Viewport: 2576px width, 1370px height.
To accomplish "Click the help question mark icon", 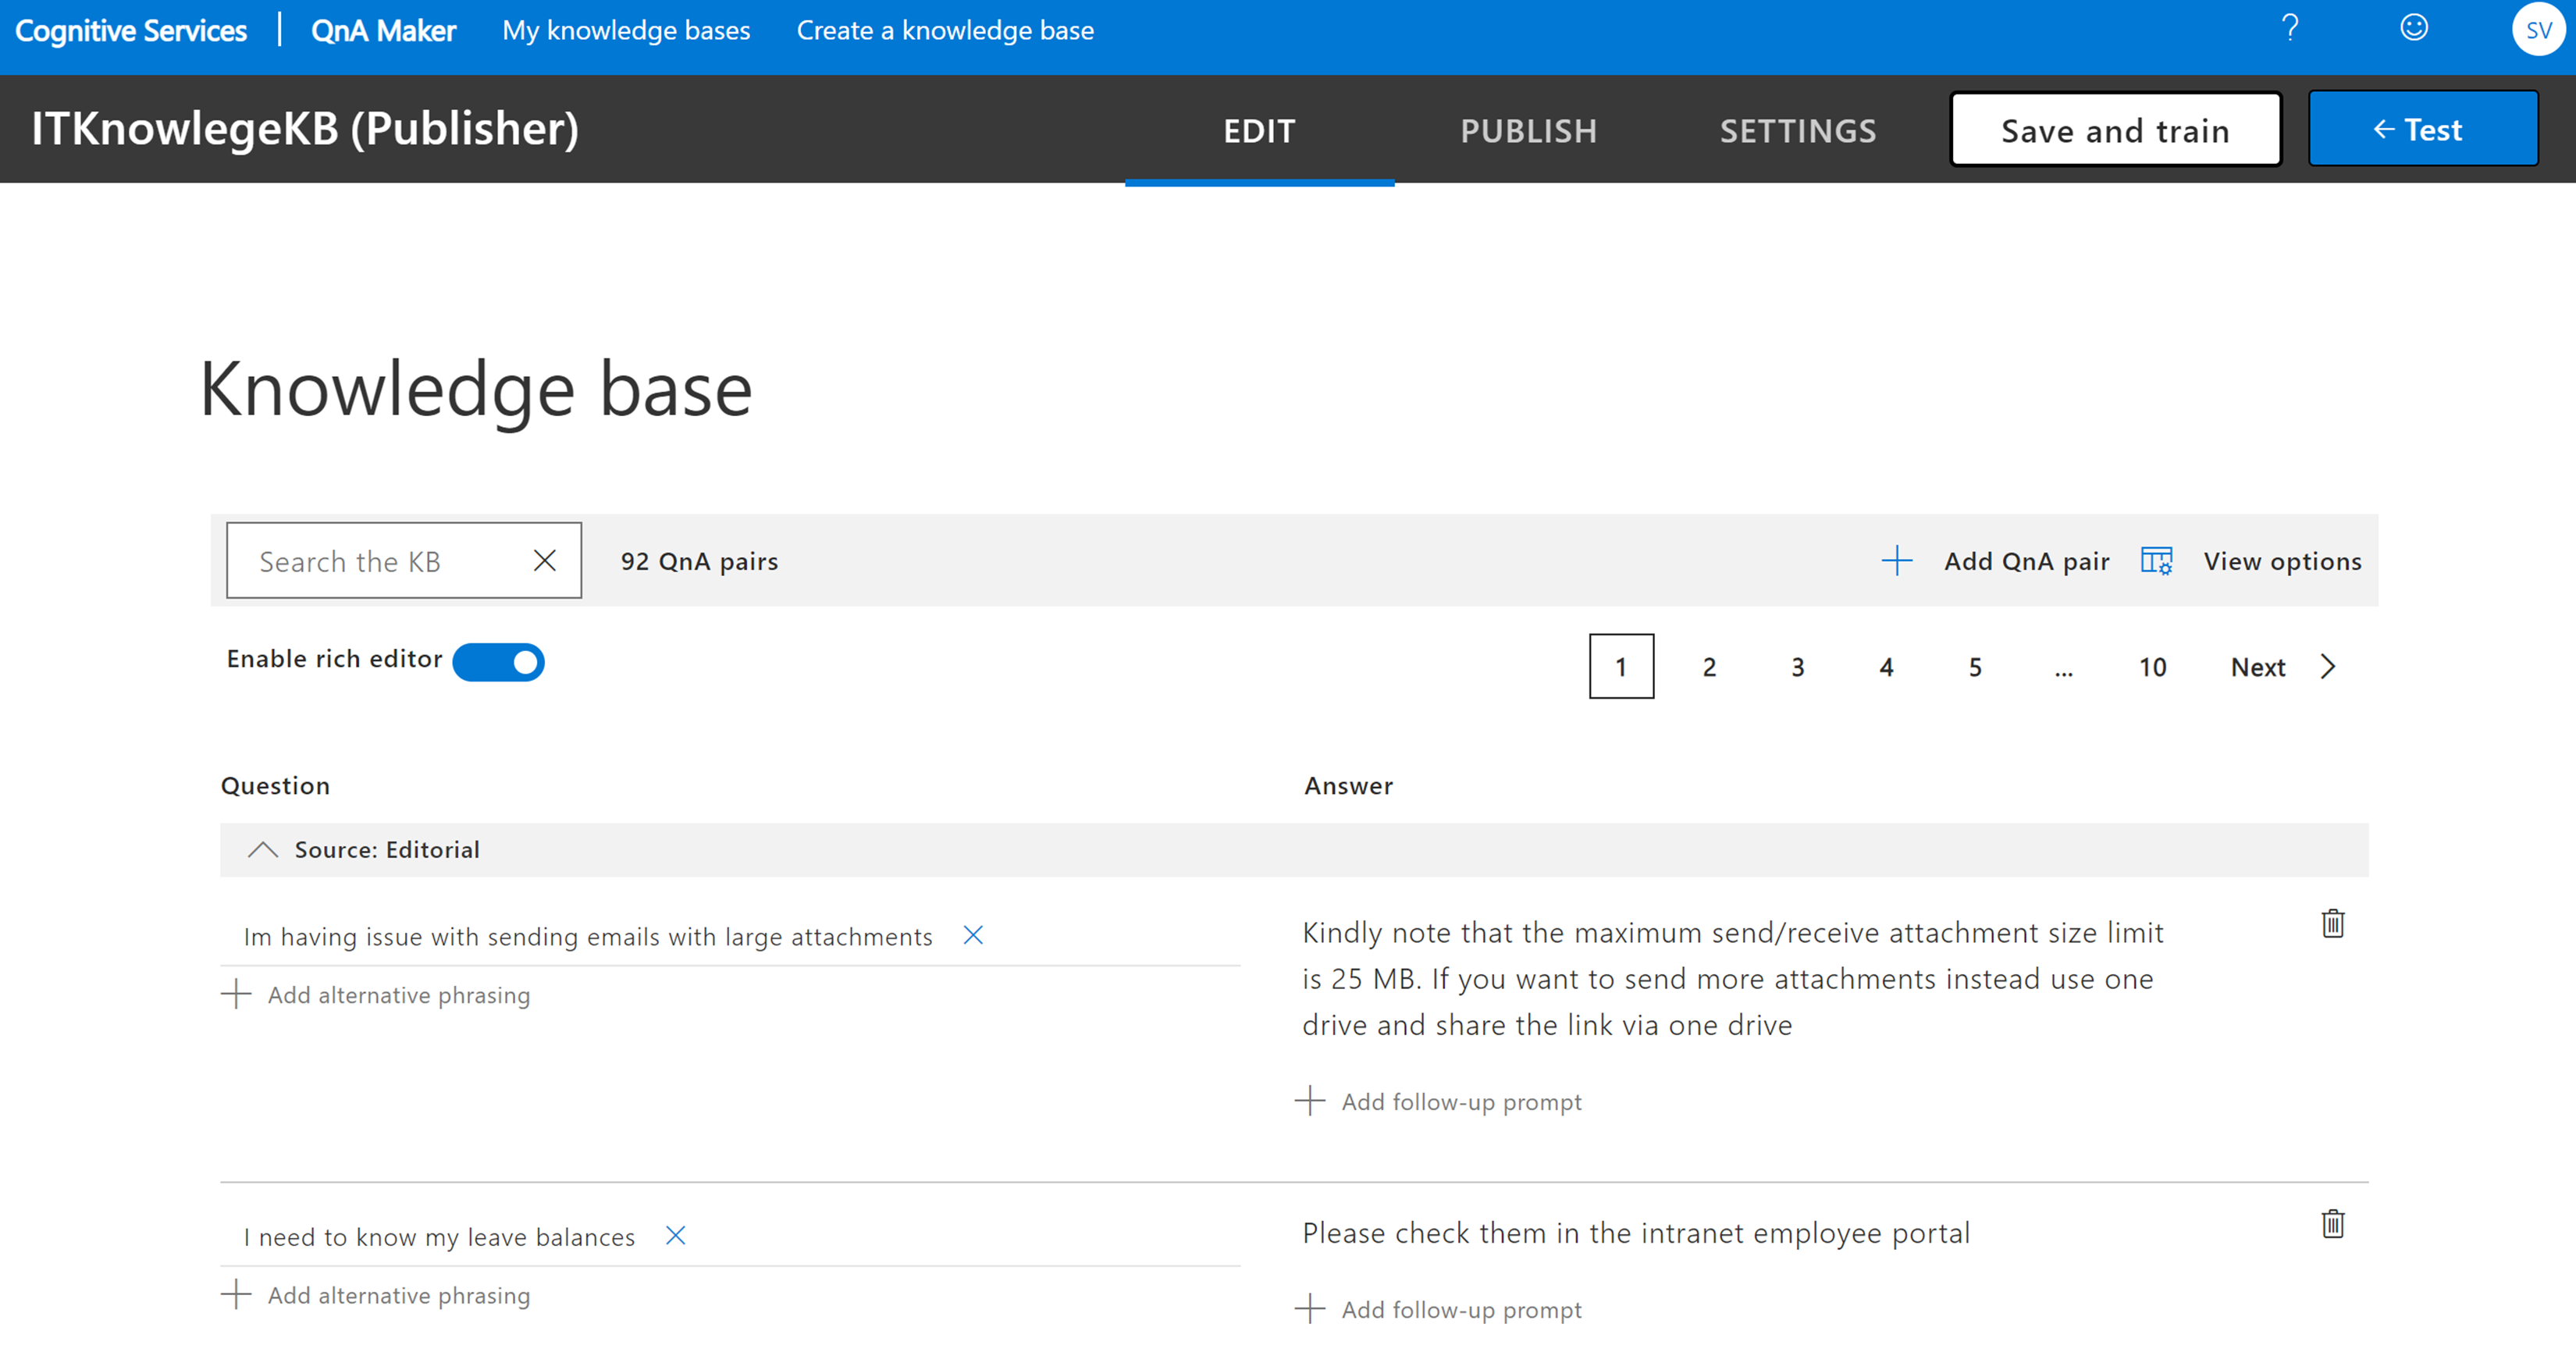I will pyautogui.click(x=2290, y=28).
